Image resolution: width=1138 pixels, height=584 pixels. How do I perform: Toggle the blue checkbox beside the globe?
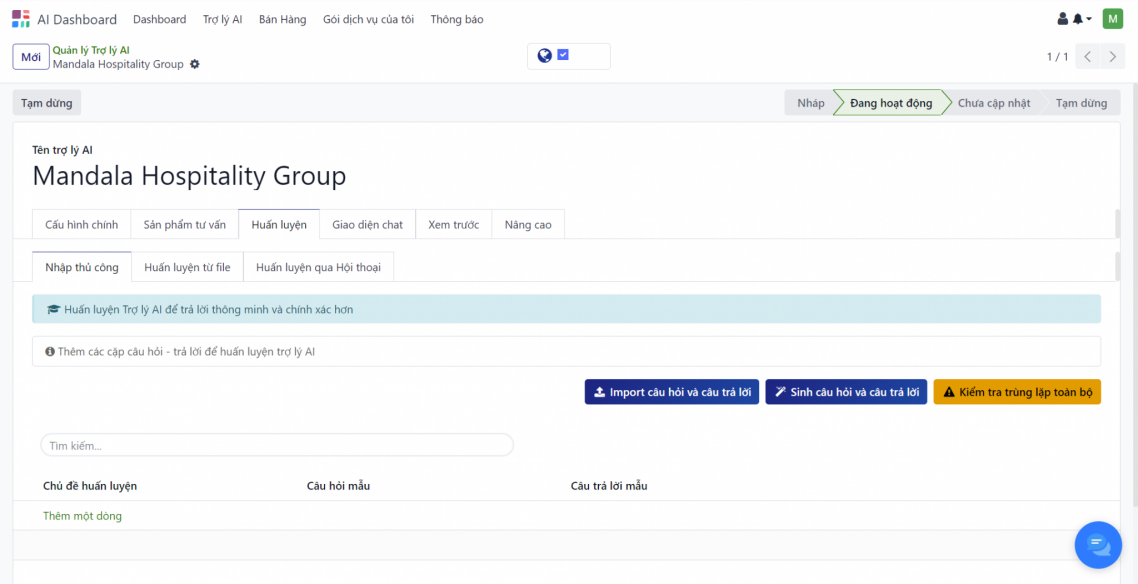pyautogui.click(x=563, y=56)
